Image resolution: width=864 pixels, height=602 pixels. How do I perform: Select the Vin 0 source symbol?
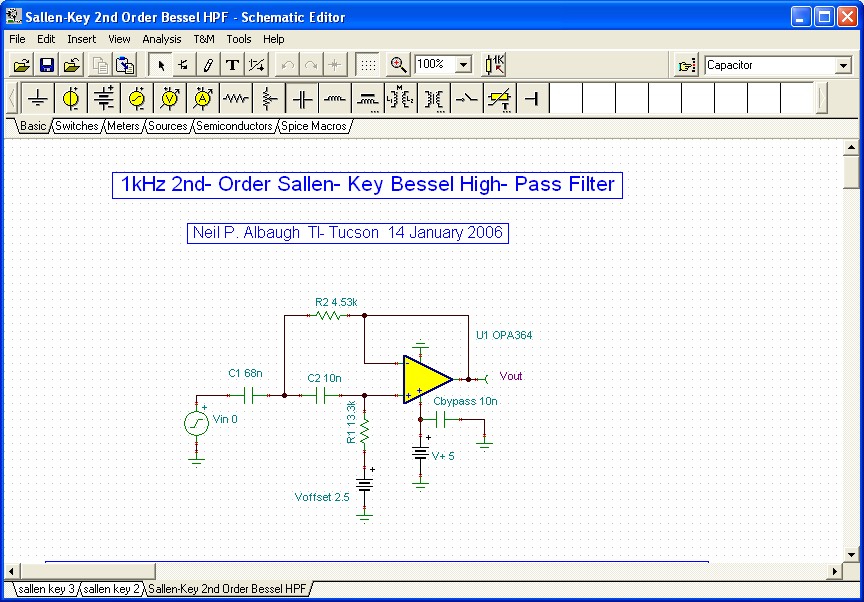point(196,424)
